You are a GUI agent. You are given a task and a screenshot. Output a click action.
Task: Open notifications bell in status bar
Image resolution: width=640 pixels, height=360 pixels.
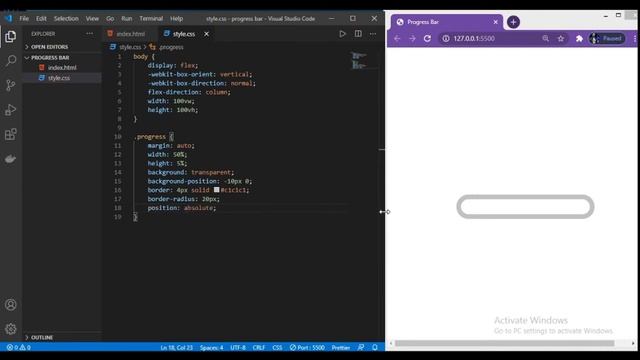(x=375, y=347)
